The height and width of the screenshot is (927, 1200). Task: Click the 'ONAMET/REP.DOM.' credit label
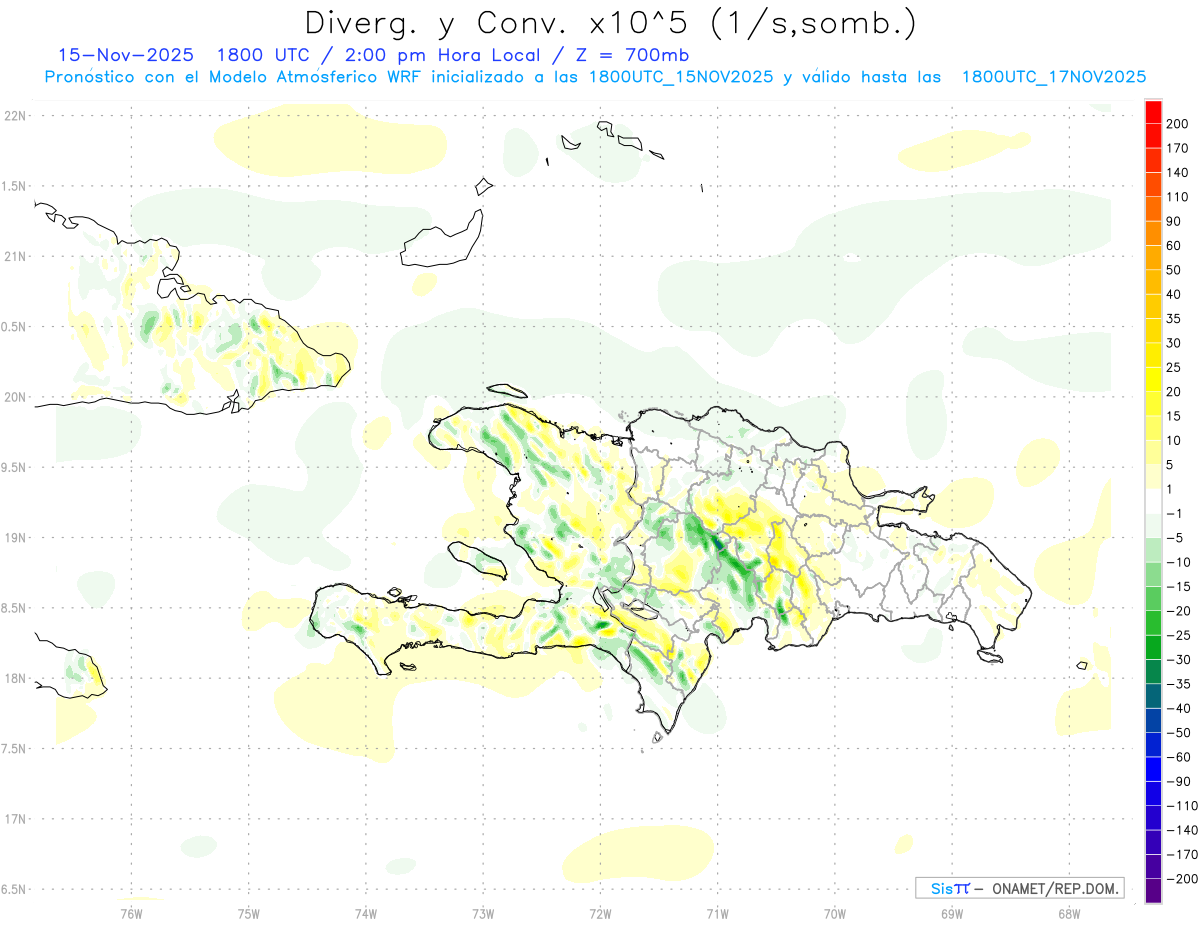click(x=1054, y=888)
